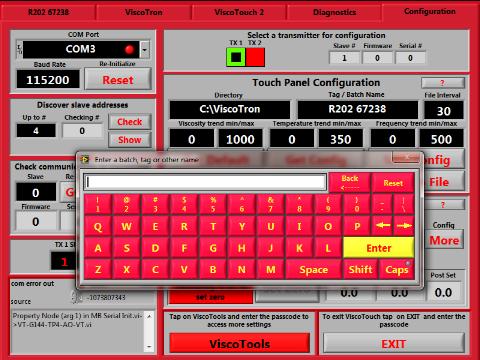Switch to the Diagnostics tab
Image resolution: width=480 pixels, height=360 pixels.
tap(334, 12)
